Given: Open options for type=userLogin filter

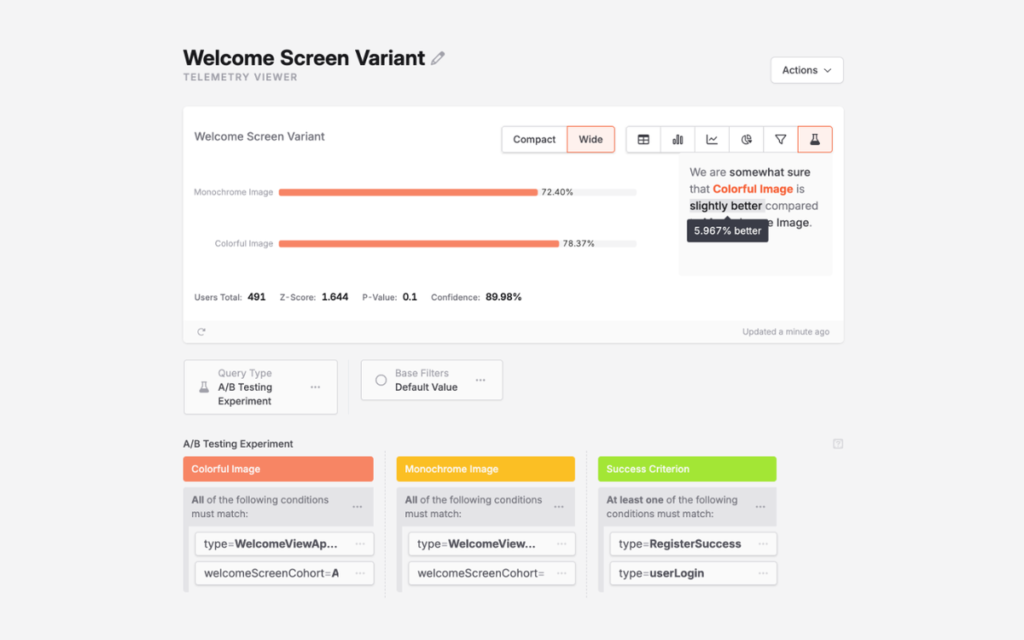Looking at the screenshot, I should pos(763,573).
